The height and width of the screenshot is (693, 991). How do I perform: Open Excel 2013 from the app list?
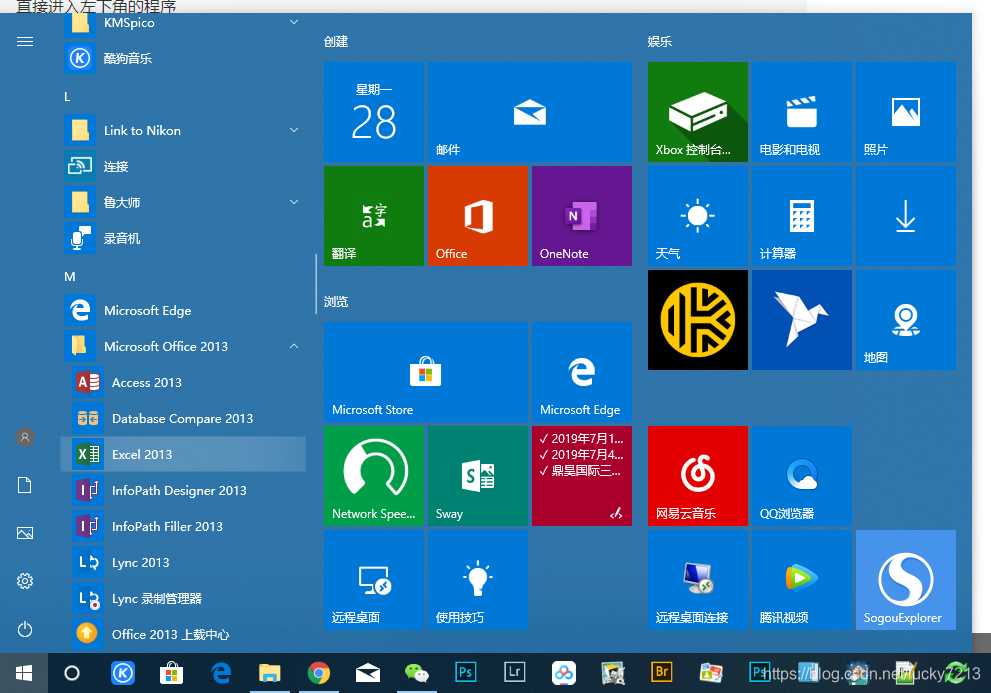tap(183, 454)
